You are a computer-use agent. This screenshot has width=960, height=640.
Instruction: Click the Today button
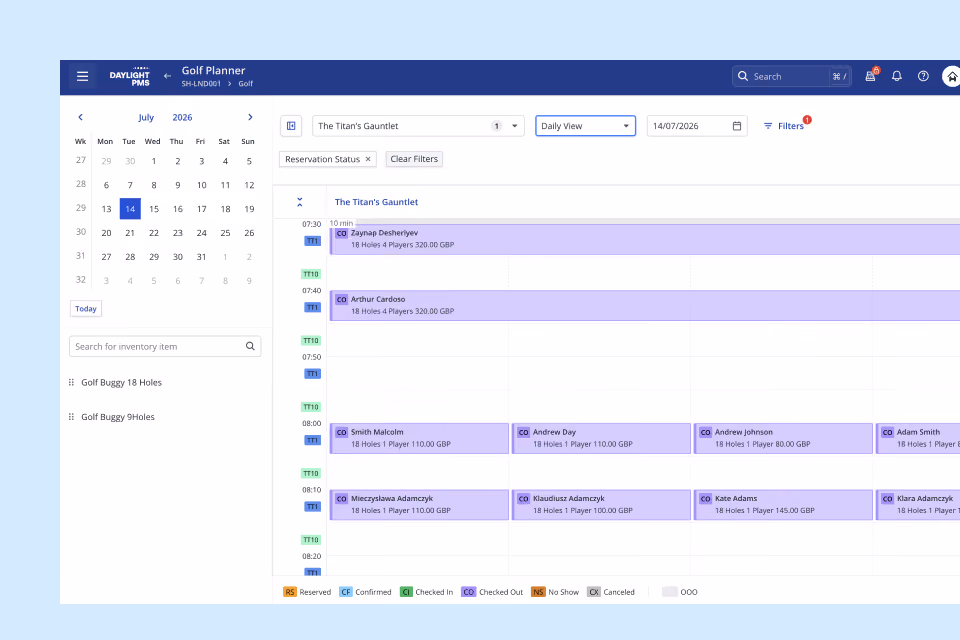pyautogui.click(x=86, y=309)
